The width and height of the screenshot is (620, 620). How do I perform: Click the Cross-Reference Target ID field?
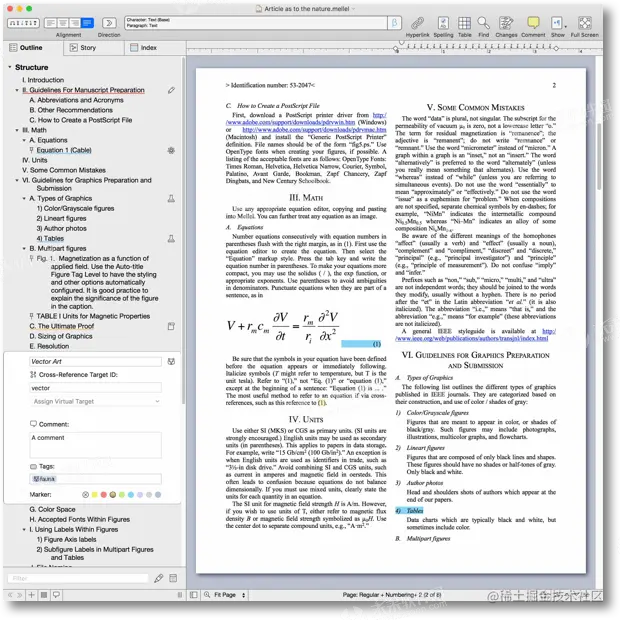pyautogui.click(x=95, y=388)
